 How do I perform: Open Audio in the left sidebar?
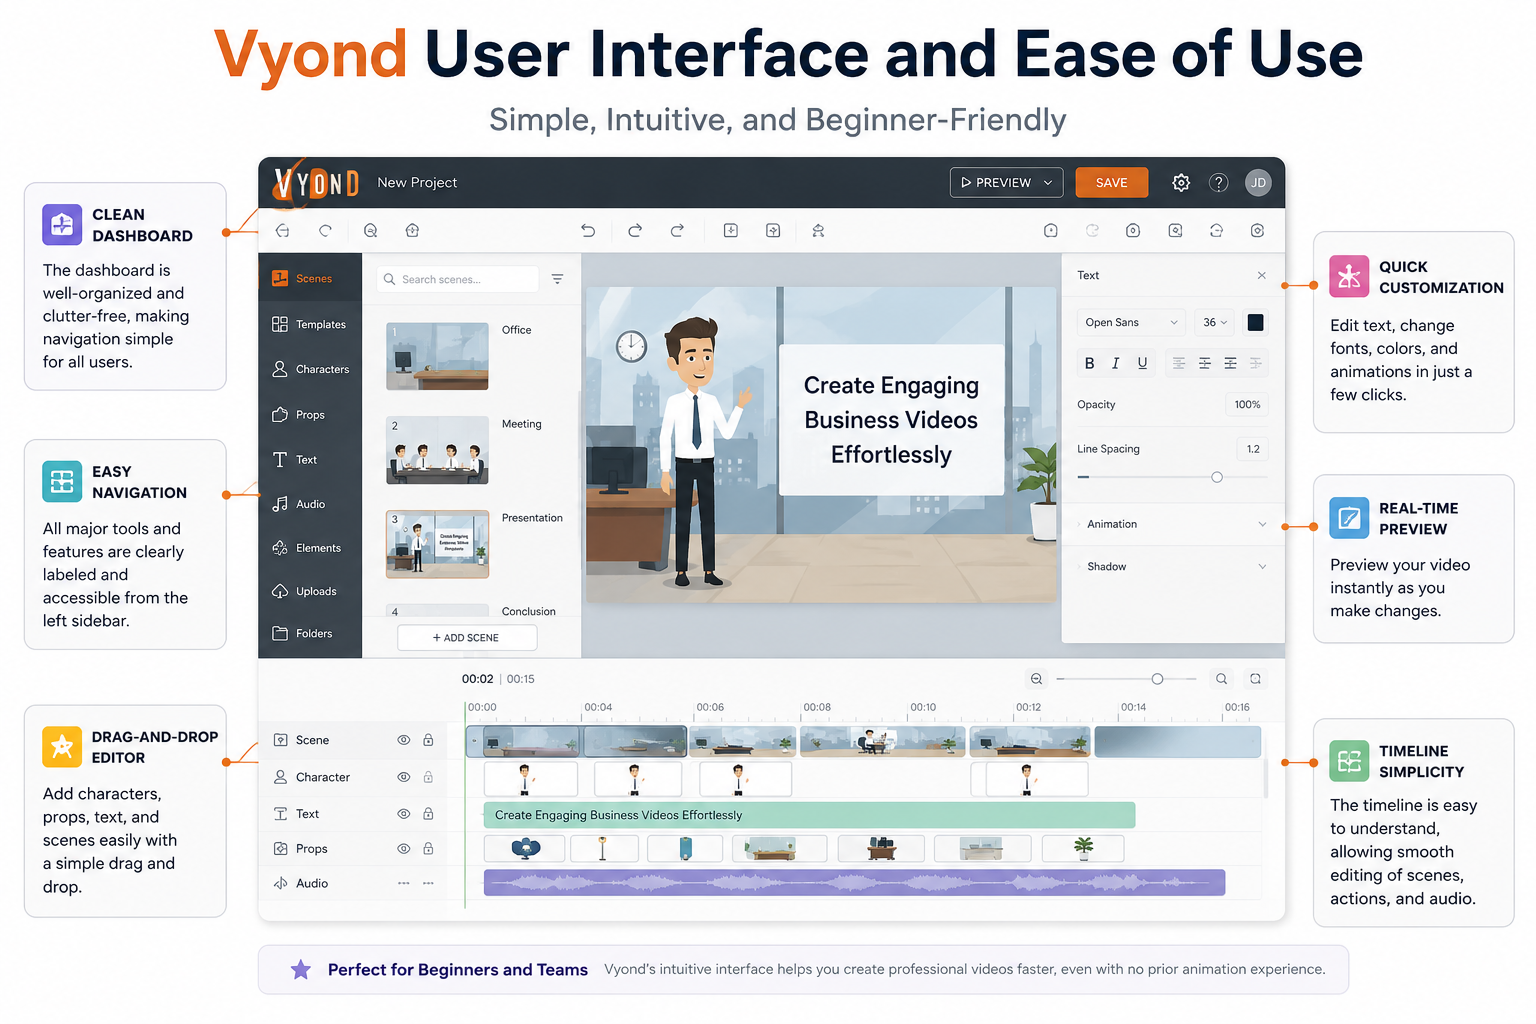tap(310, 504)
